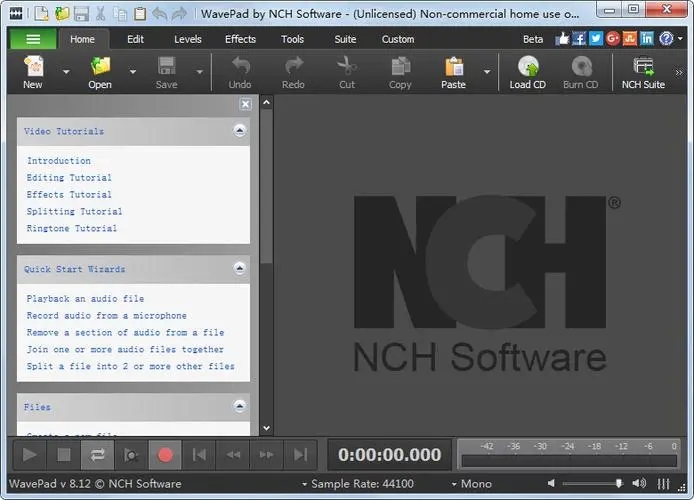Open the Sample Rate dropdown in status bar
694x500 pixels.
(x=303, y=484)
